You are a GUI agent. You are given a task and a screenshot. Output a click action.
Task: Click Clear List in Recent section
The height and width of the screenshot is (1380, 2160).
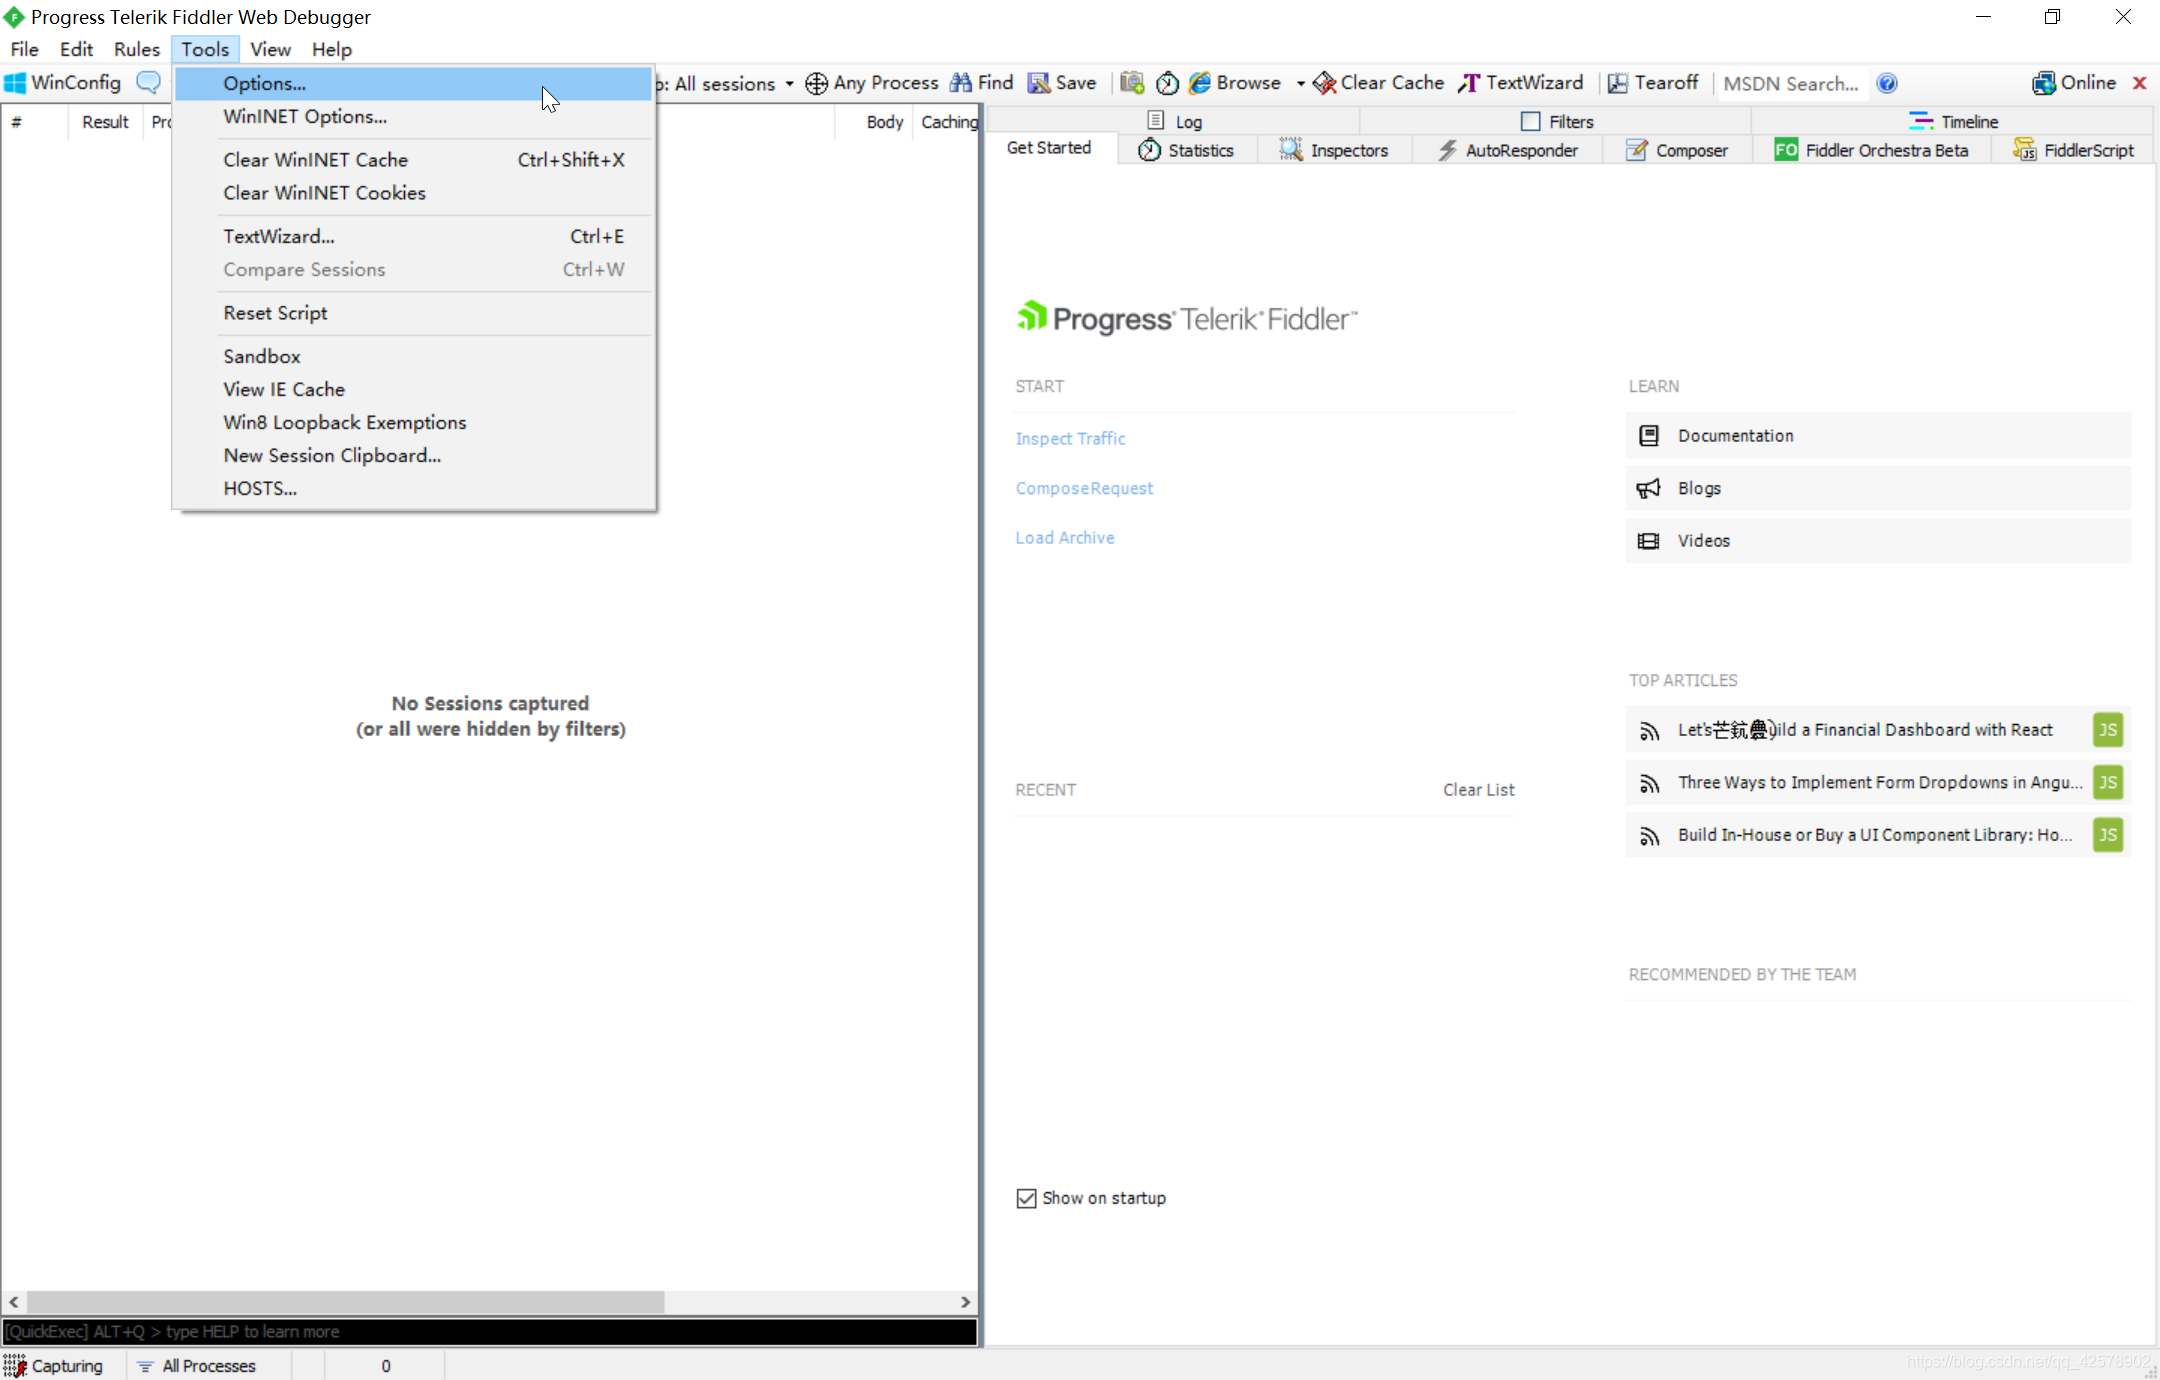pyautogui.click(x=1478, y=789)
